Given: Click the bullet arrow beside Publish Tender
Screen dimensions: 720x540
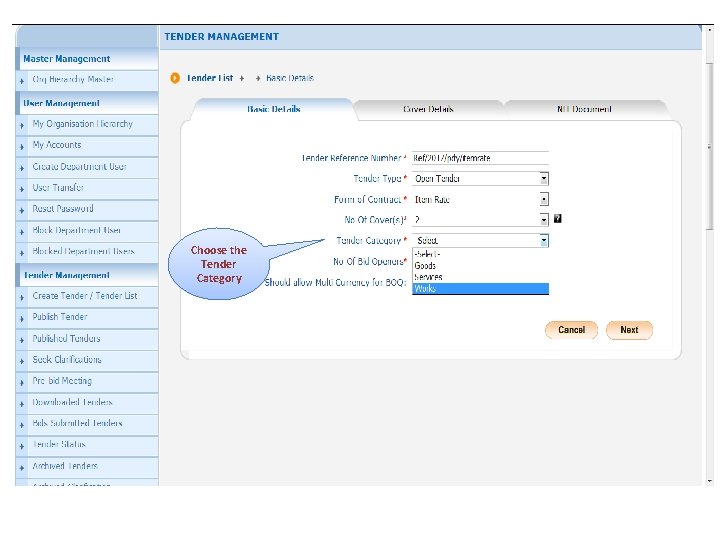Looking at the screenshot, I should (x=22, y=319).
